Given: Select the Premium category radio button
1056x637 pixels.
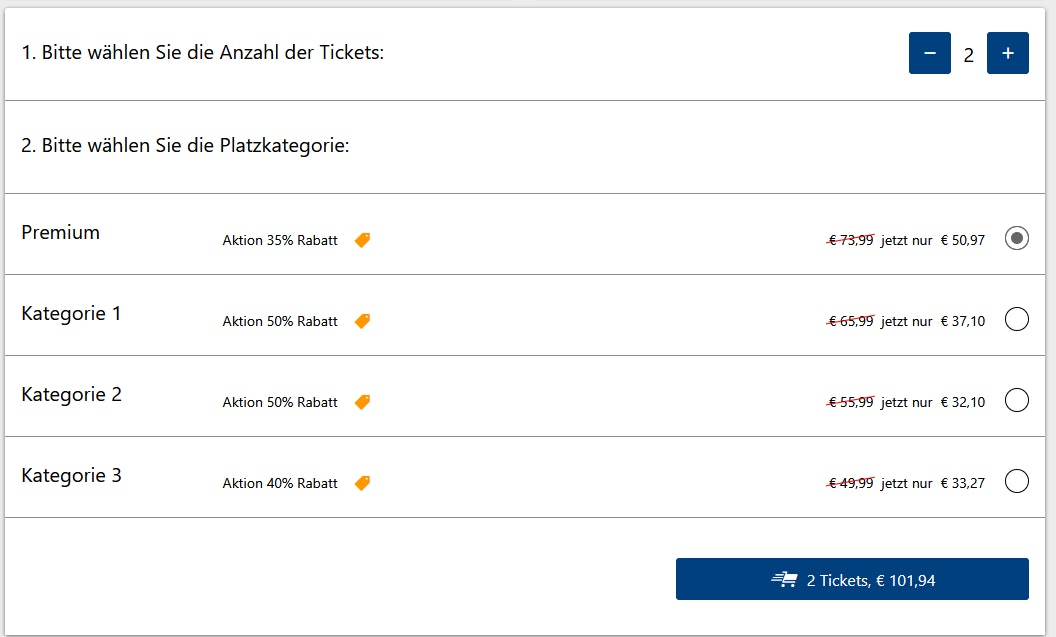Looking at the screenshot, I should pos(1016,239).
